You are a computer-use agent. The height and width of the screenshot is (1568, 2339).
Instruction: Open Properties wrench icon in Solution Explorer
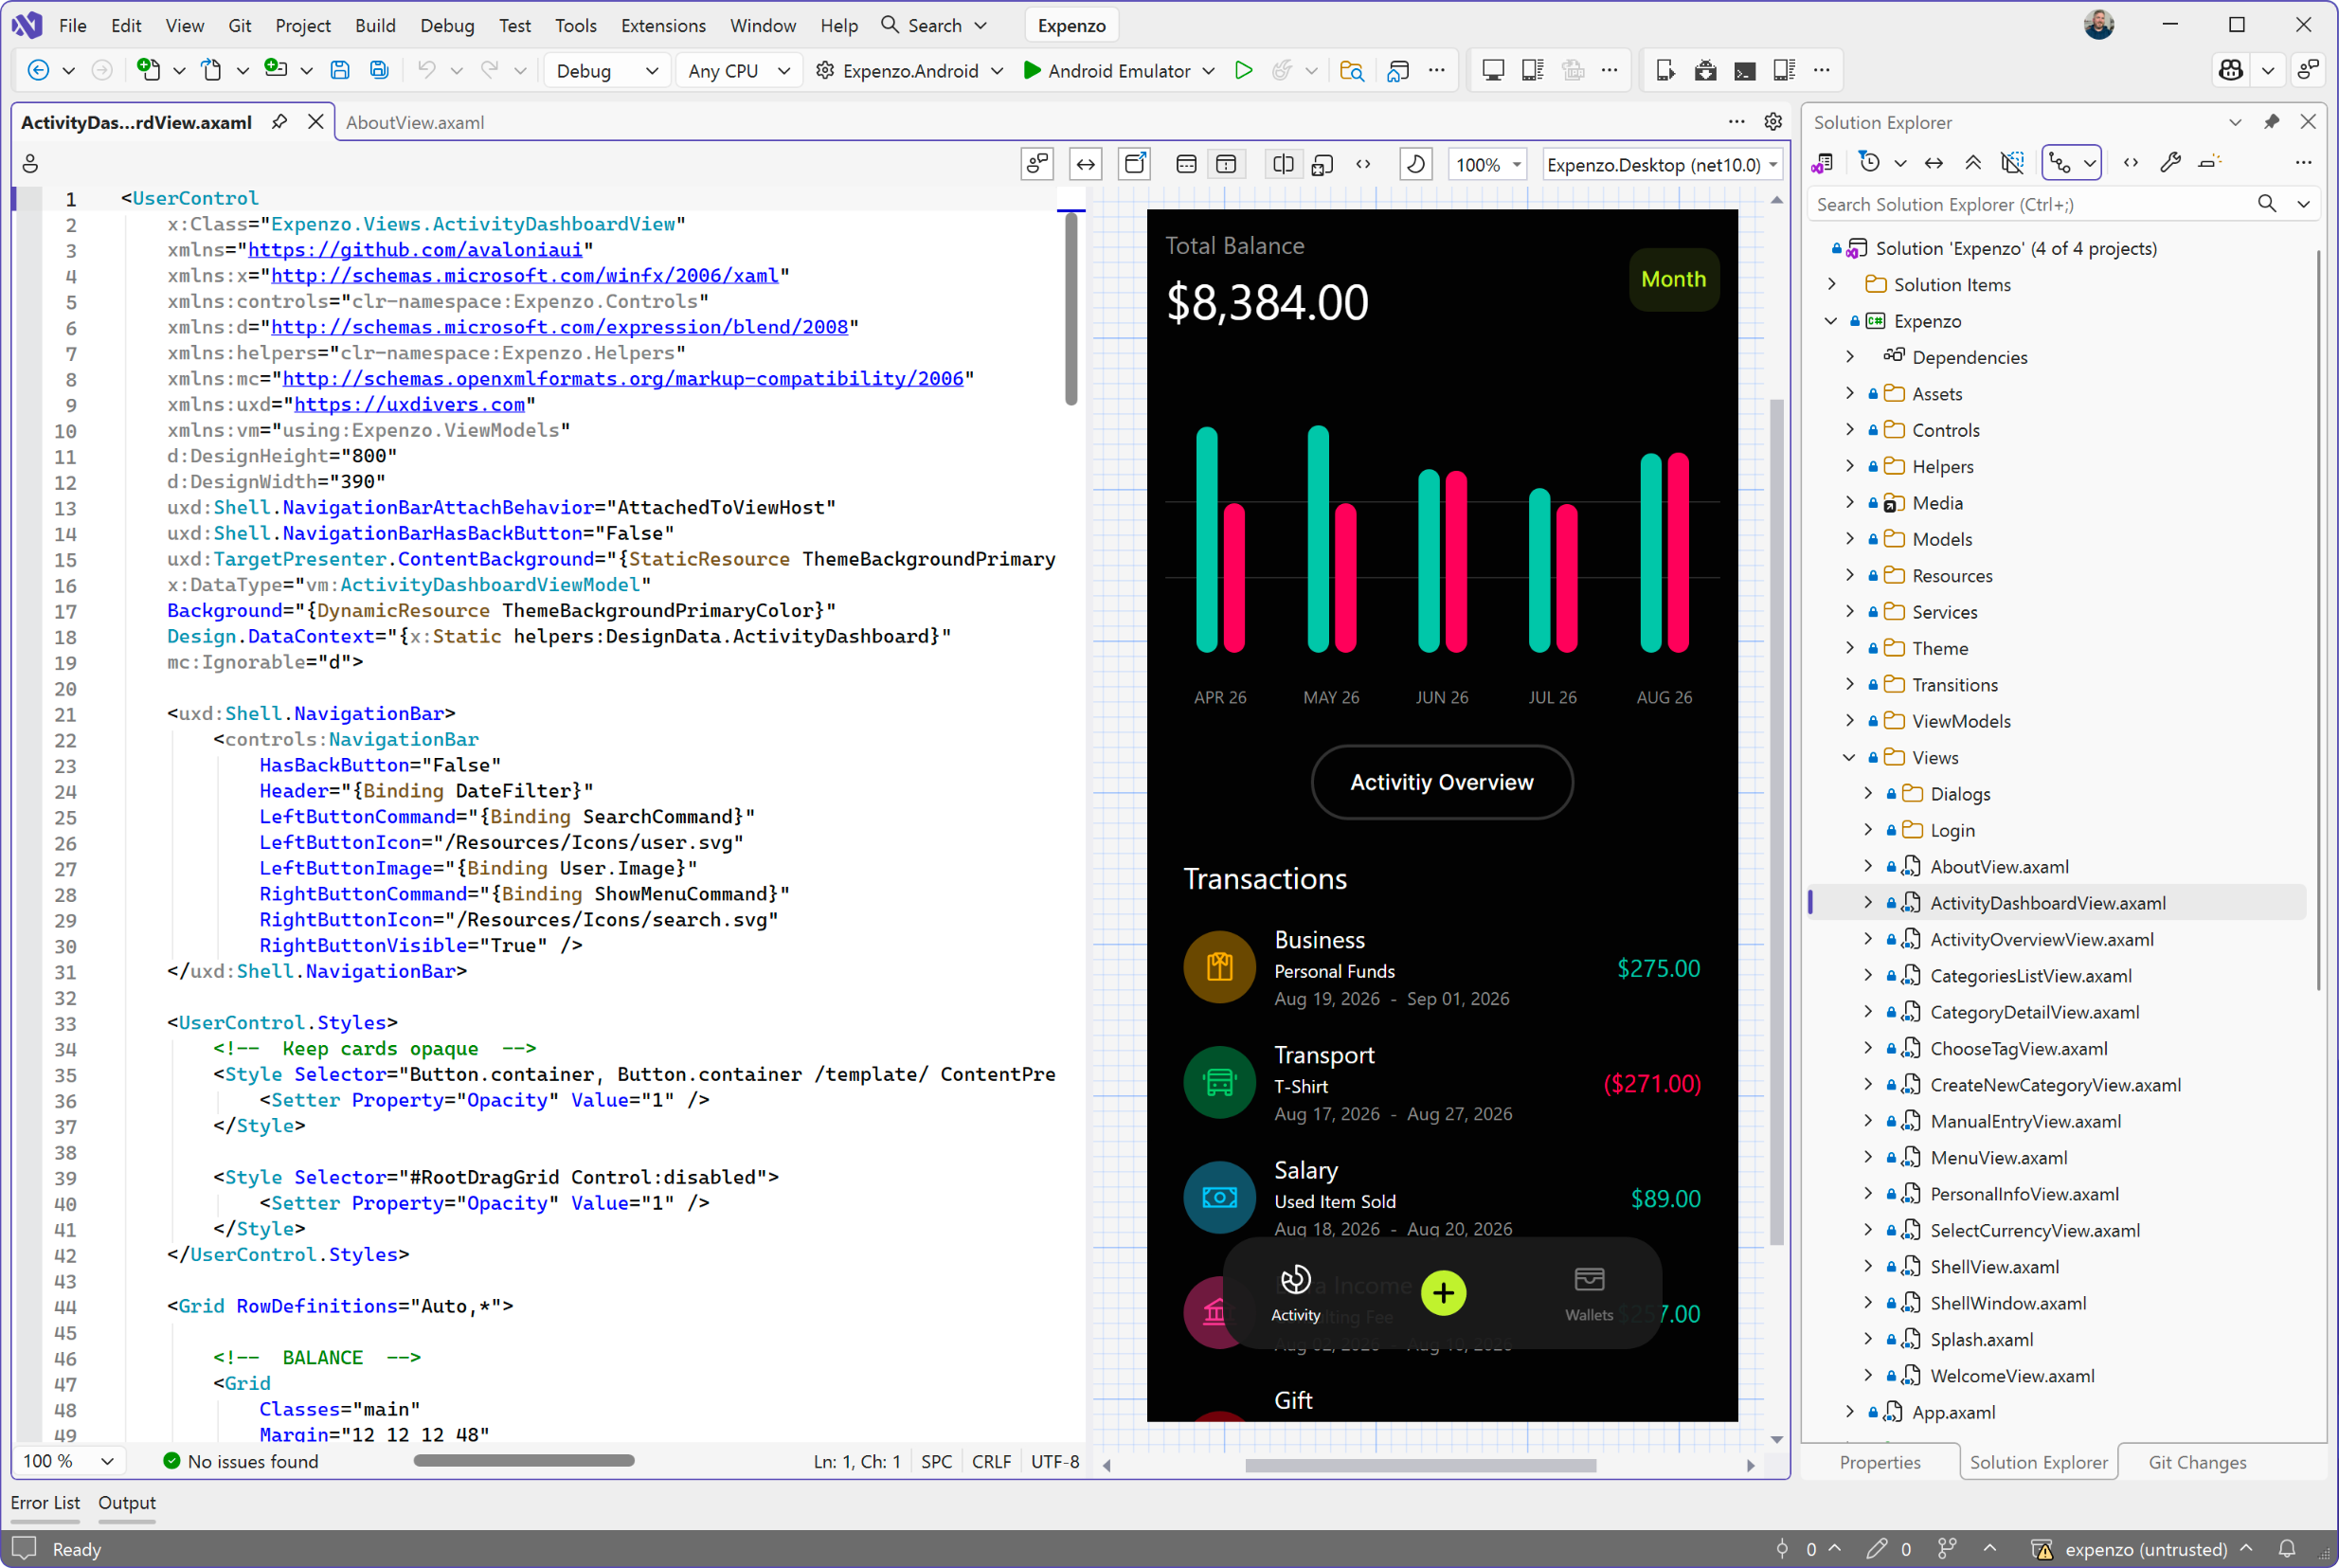click(2170, 162)
